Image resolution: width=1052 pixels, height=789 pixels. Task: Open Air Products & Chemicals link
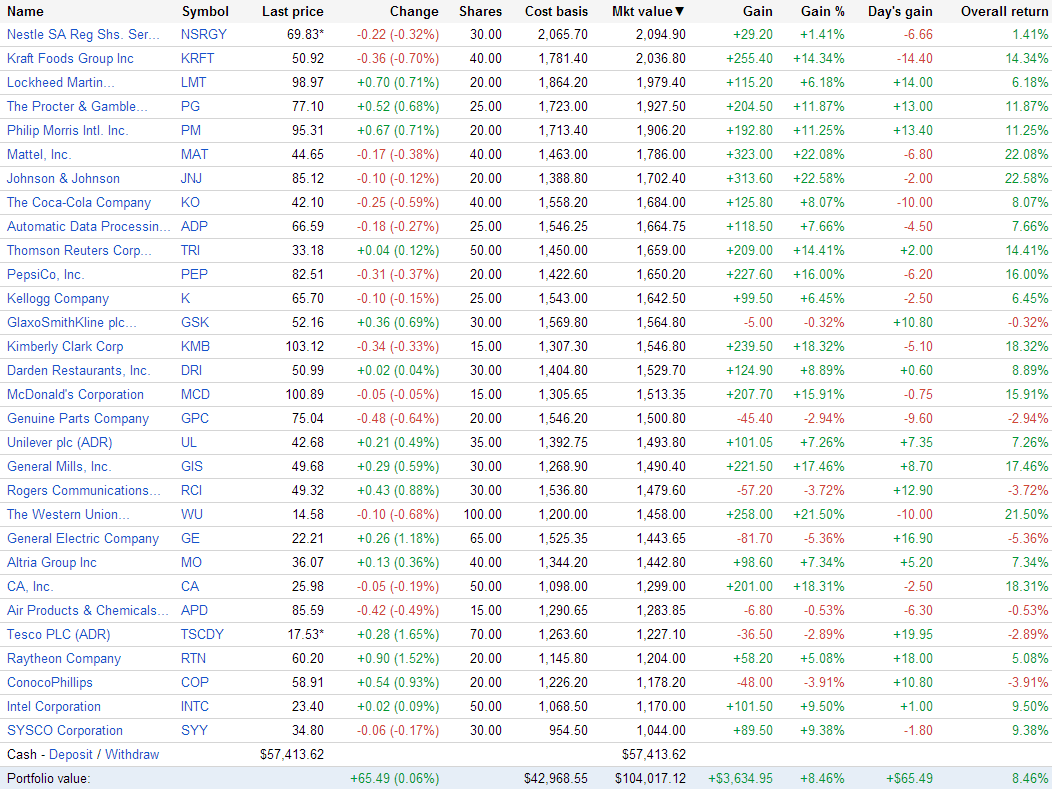pyautogui.click(x=87, y=611)
